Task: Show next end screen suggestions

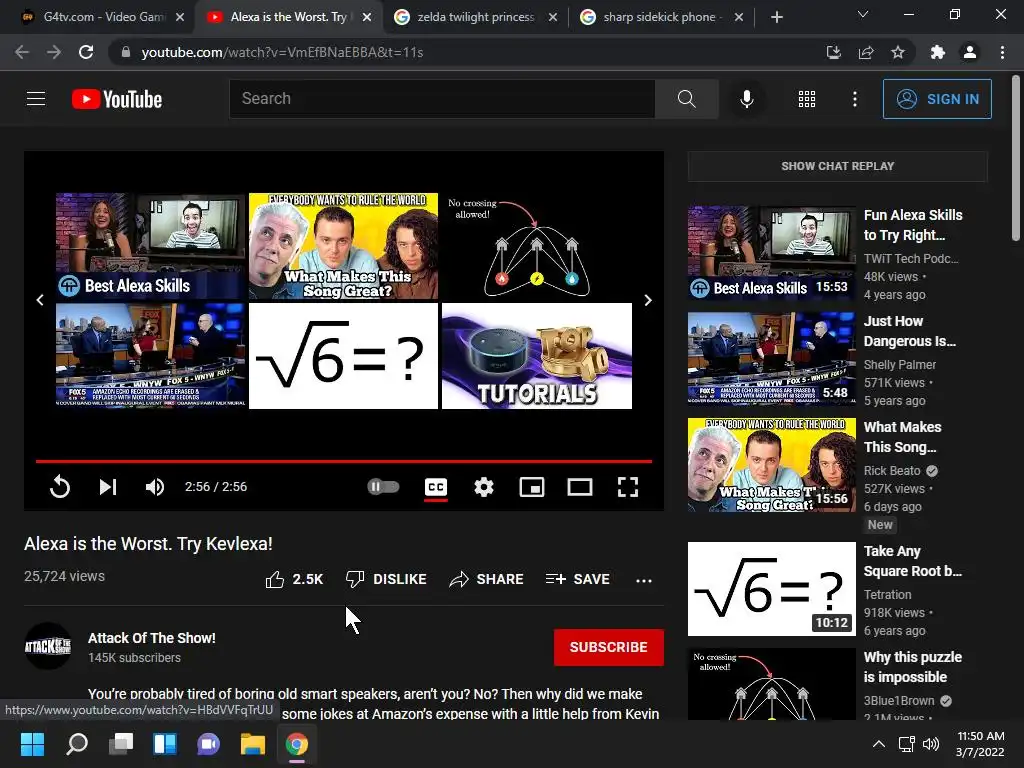Action: coord(647,300)
